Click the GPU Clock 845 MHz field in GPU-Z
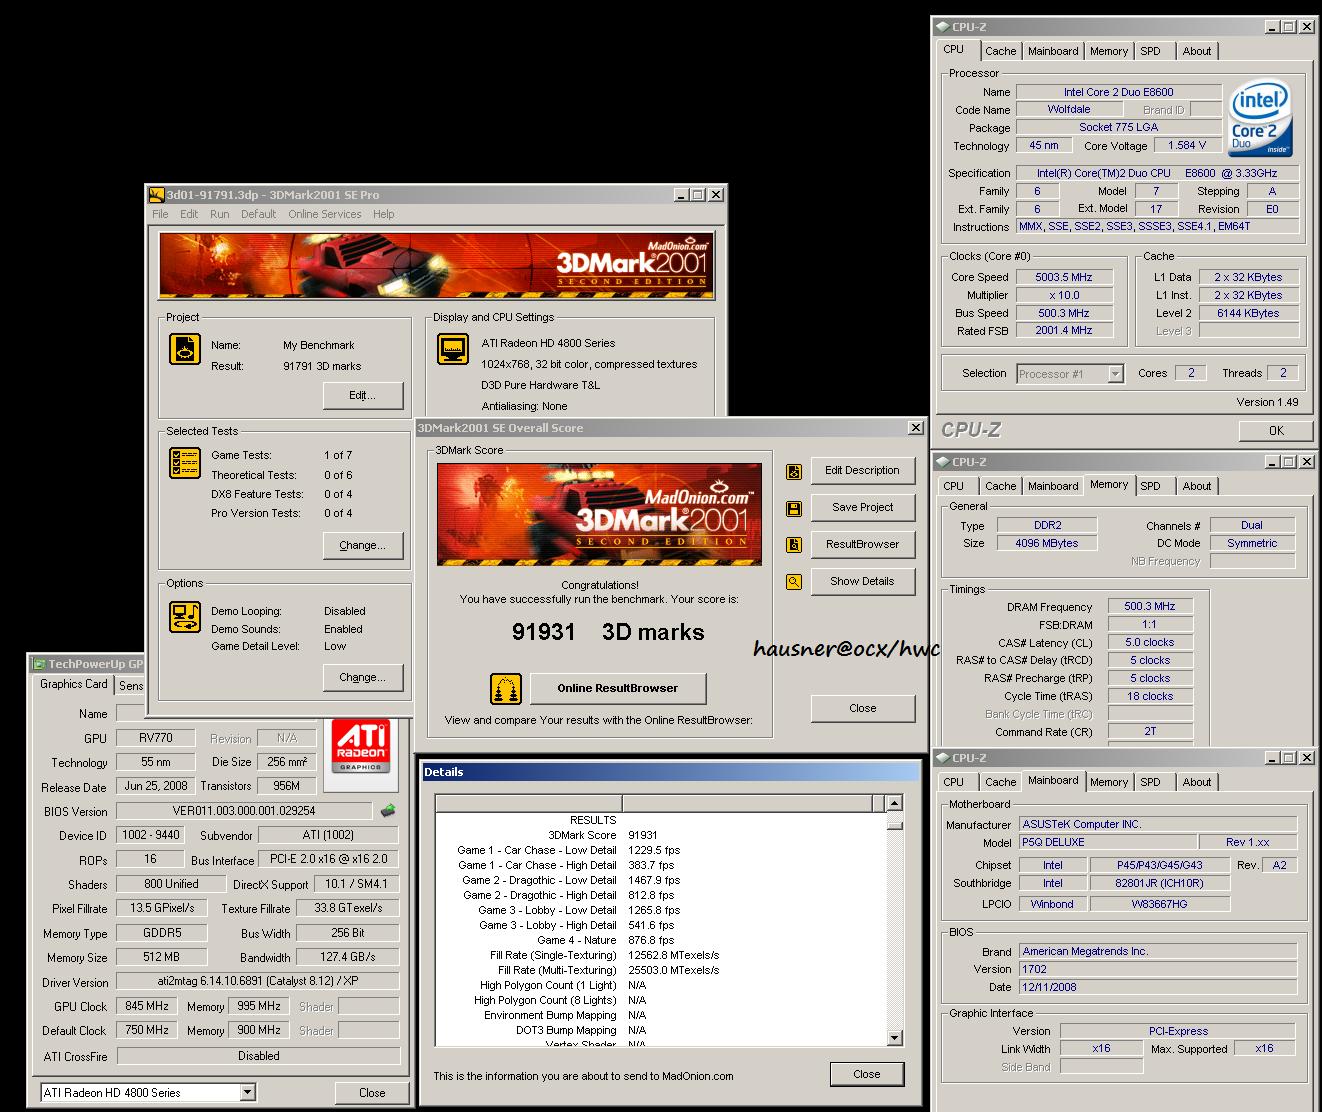Image resolution: width=1322 pixels, height=1112 pixels. (x=148, y=1007)
